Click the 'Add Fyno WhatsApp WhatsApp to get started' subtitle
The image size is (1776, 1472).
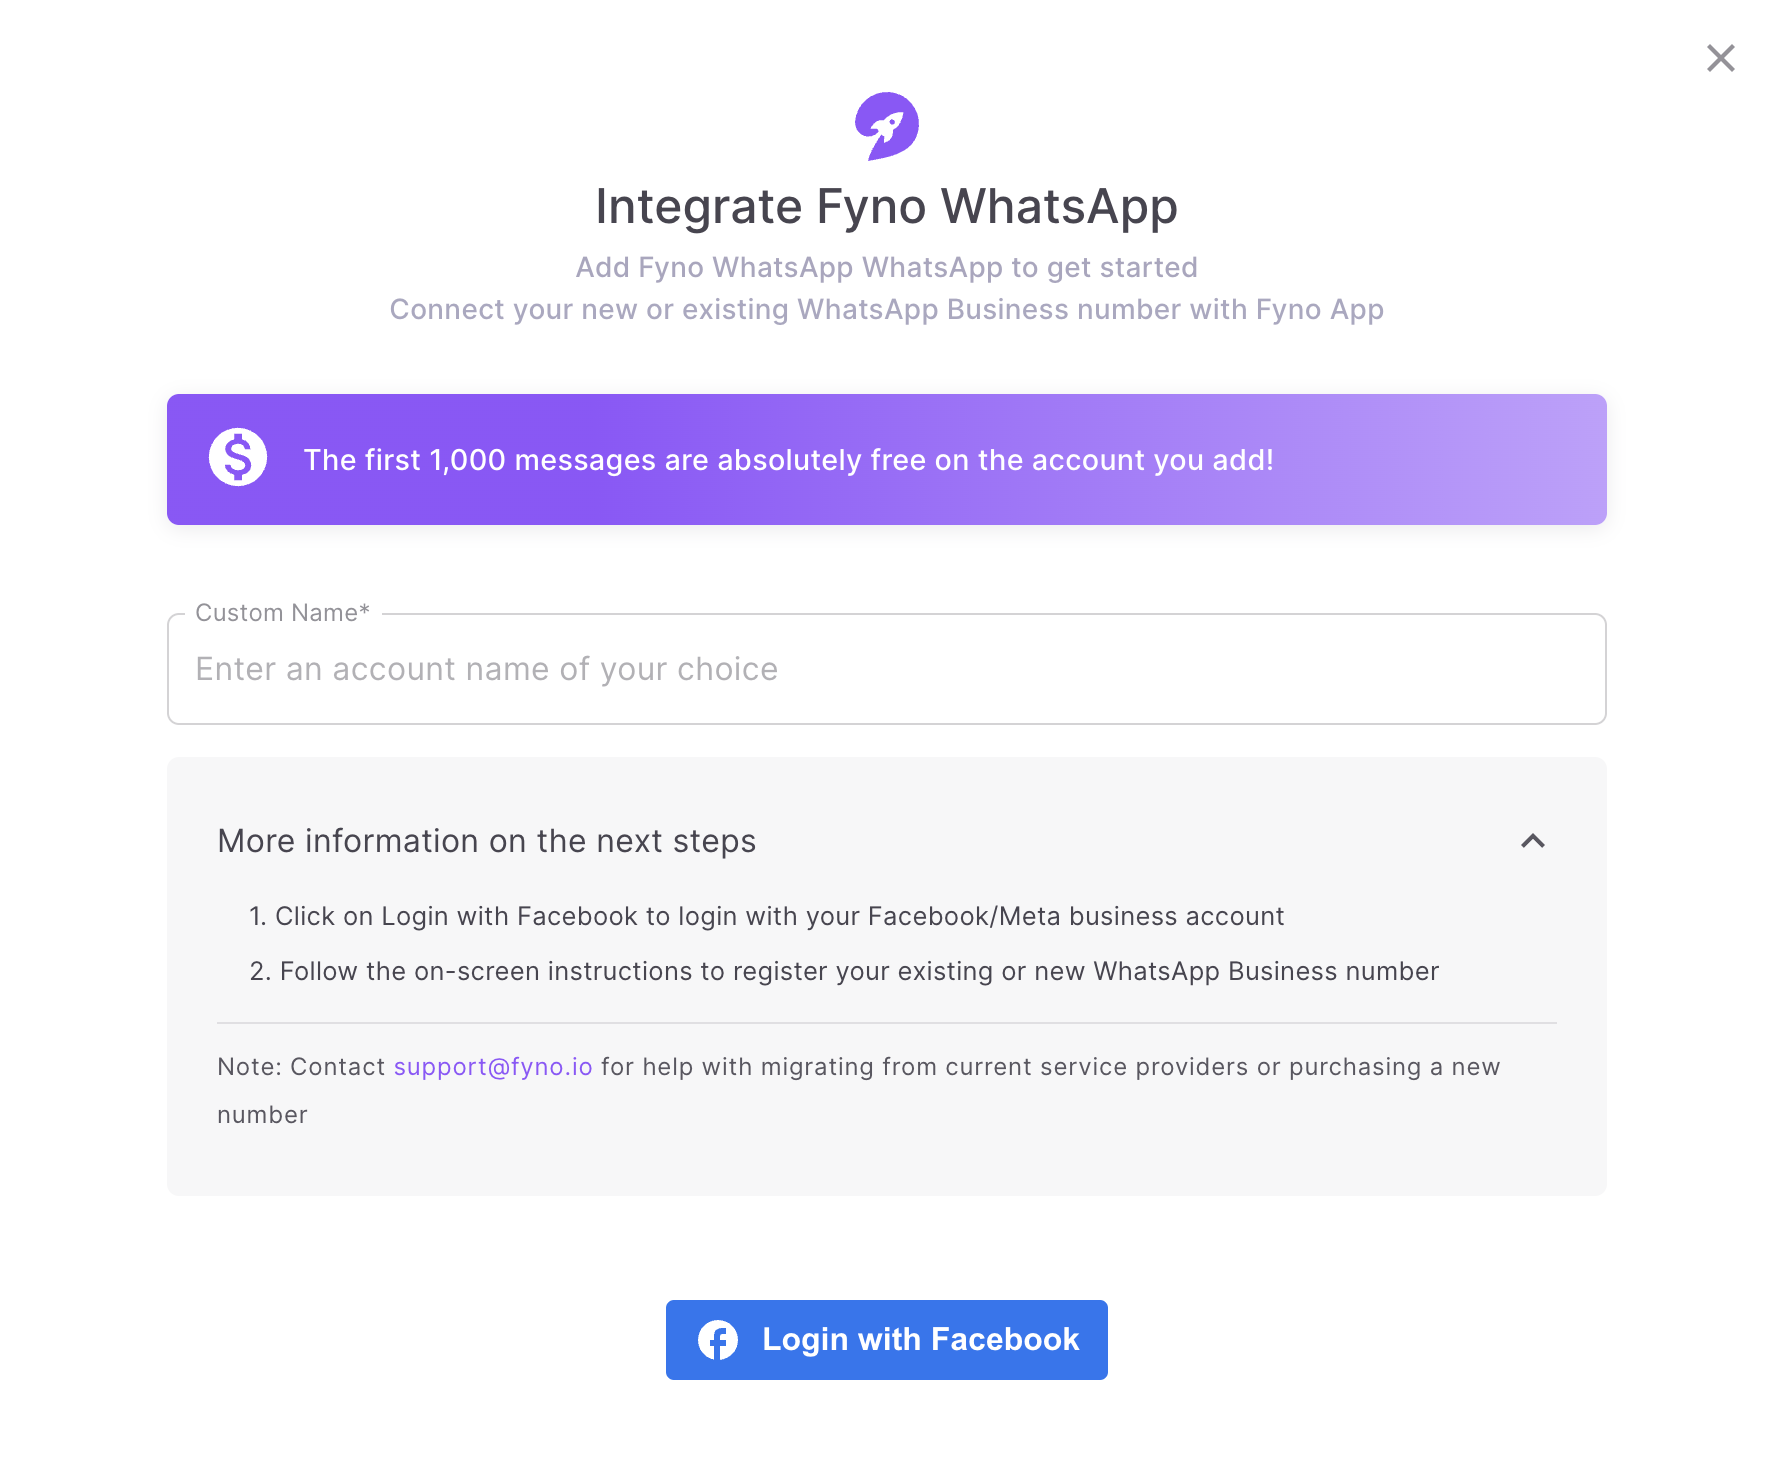(887, 267)
